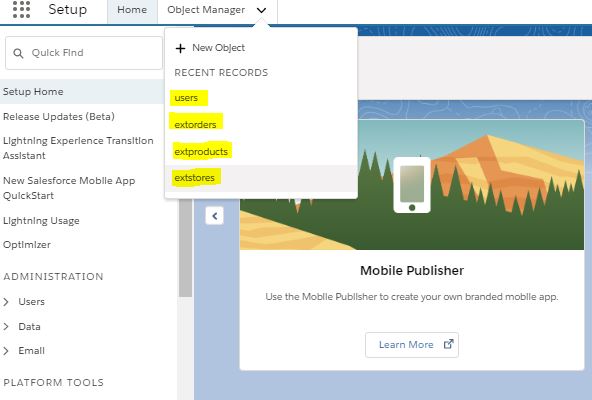
Task: Select the Object Manager tab
Action: click(206, 10)
